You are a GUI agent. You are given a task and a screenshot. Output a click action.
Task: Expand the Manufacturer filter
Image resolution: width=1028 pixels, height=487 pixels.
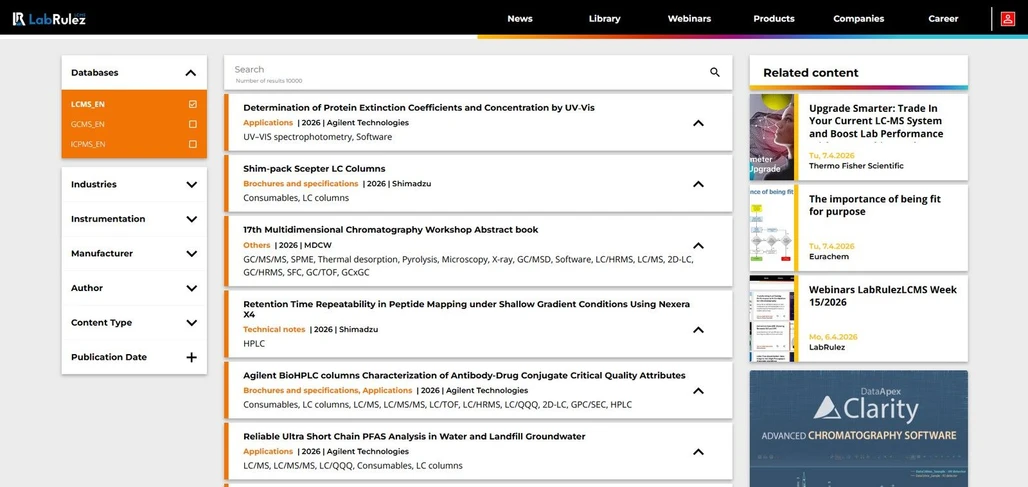pos(191,254)
